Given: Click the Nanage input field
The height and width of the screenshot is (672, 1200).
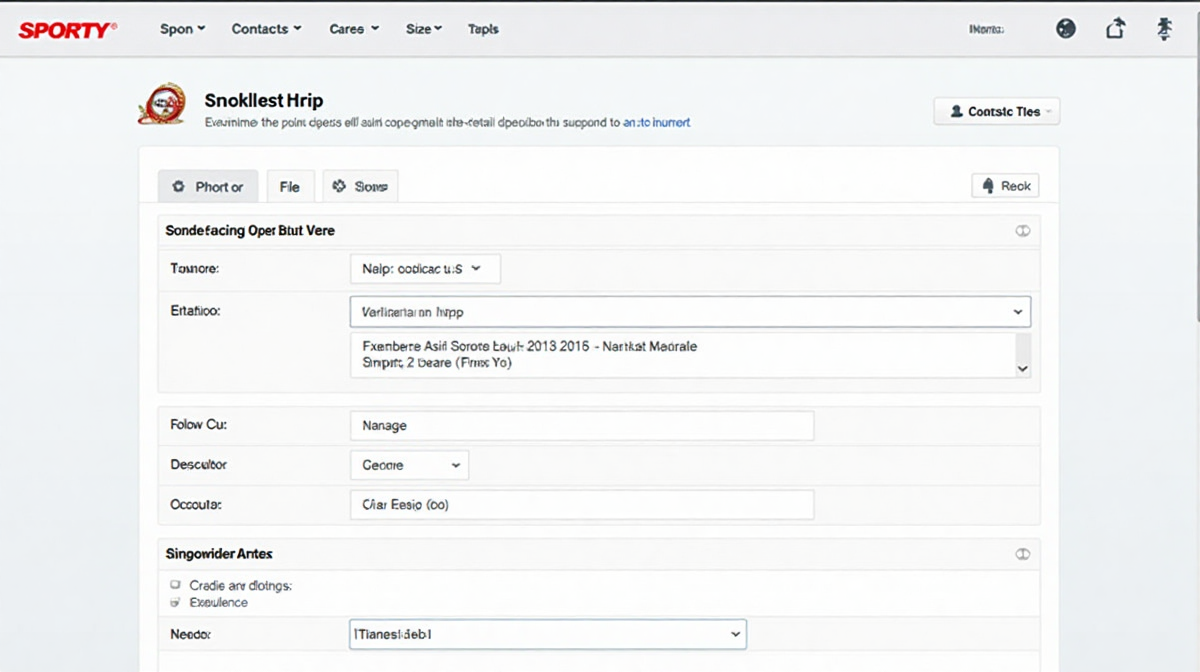Looking at the screenshot, I should click(x=582, y=425).
